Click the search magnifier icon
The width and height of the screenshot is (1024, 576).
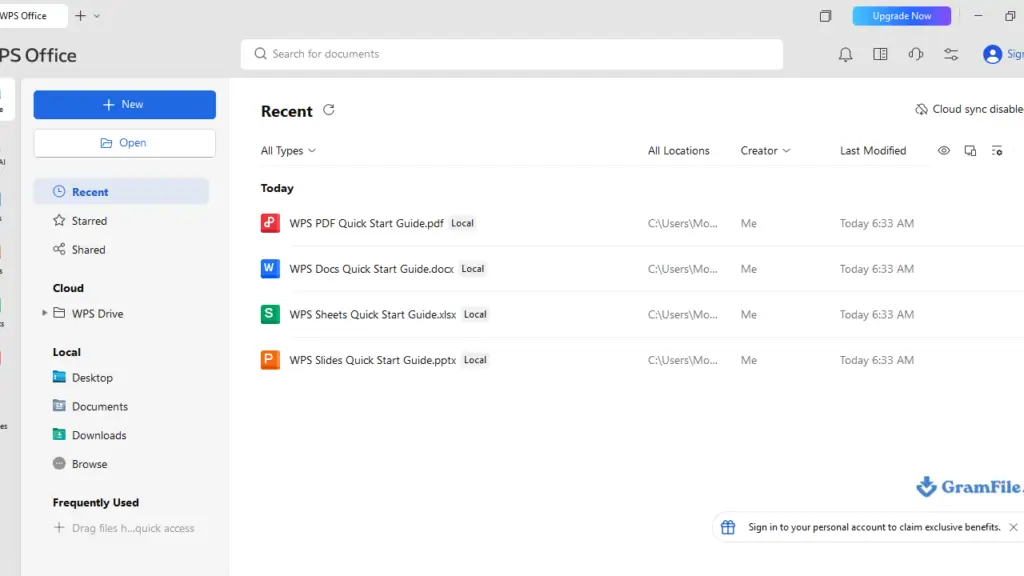[260, 54]
